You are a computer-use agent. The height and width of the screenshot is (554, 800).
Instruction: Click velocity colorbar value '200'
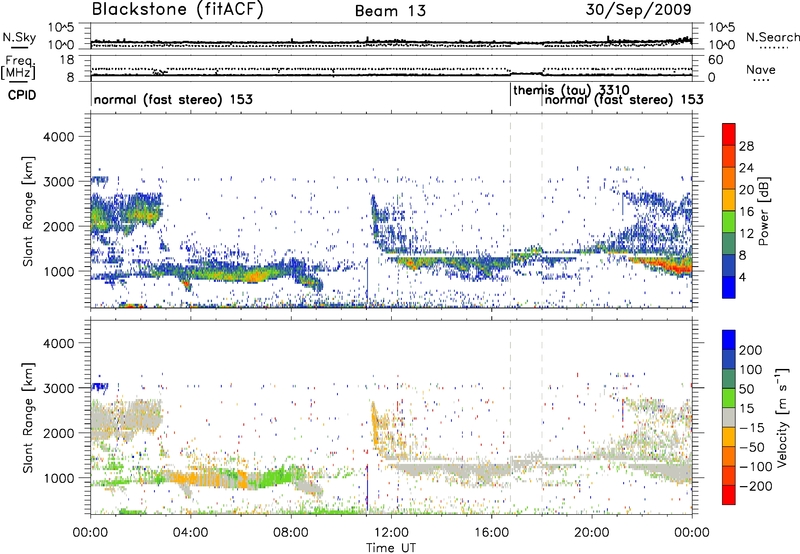click(x=751, y=350)
